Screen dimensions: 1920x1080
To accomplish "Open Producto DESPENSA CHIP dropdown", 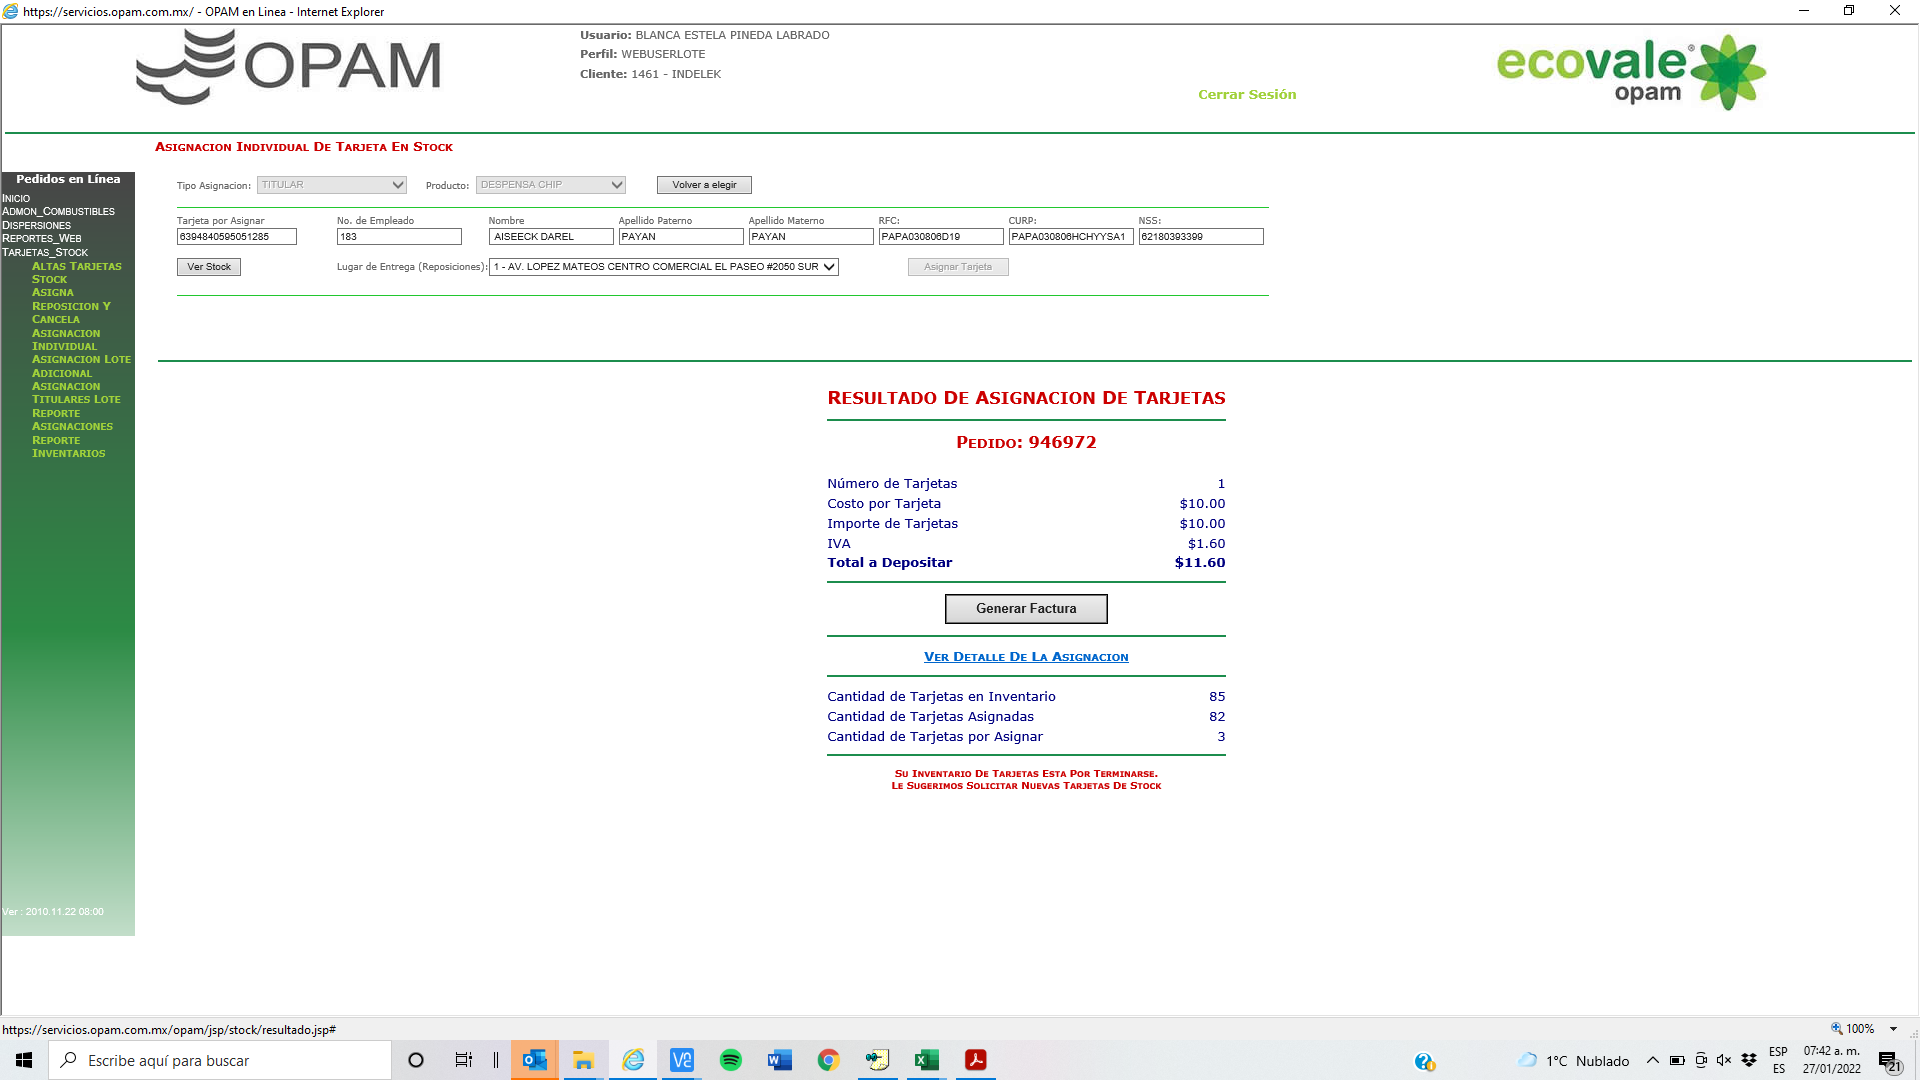I will tap(551, 185).
